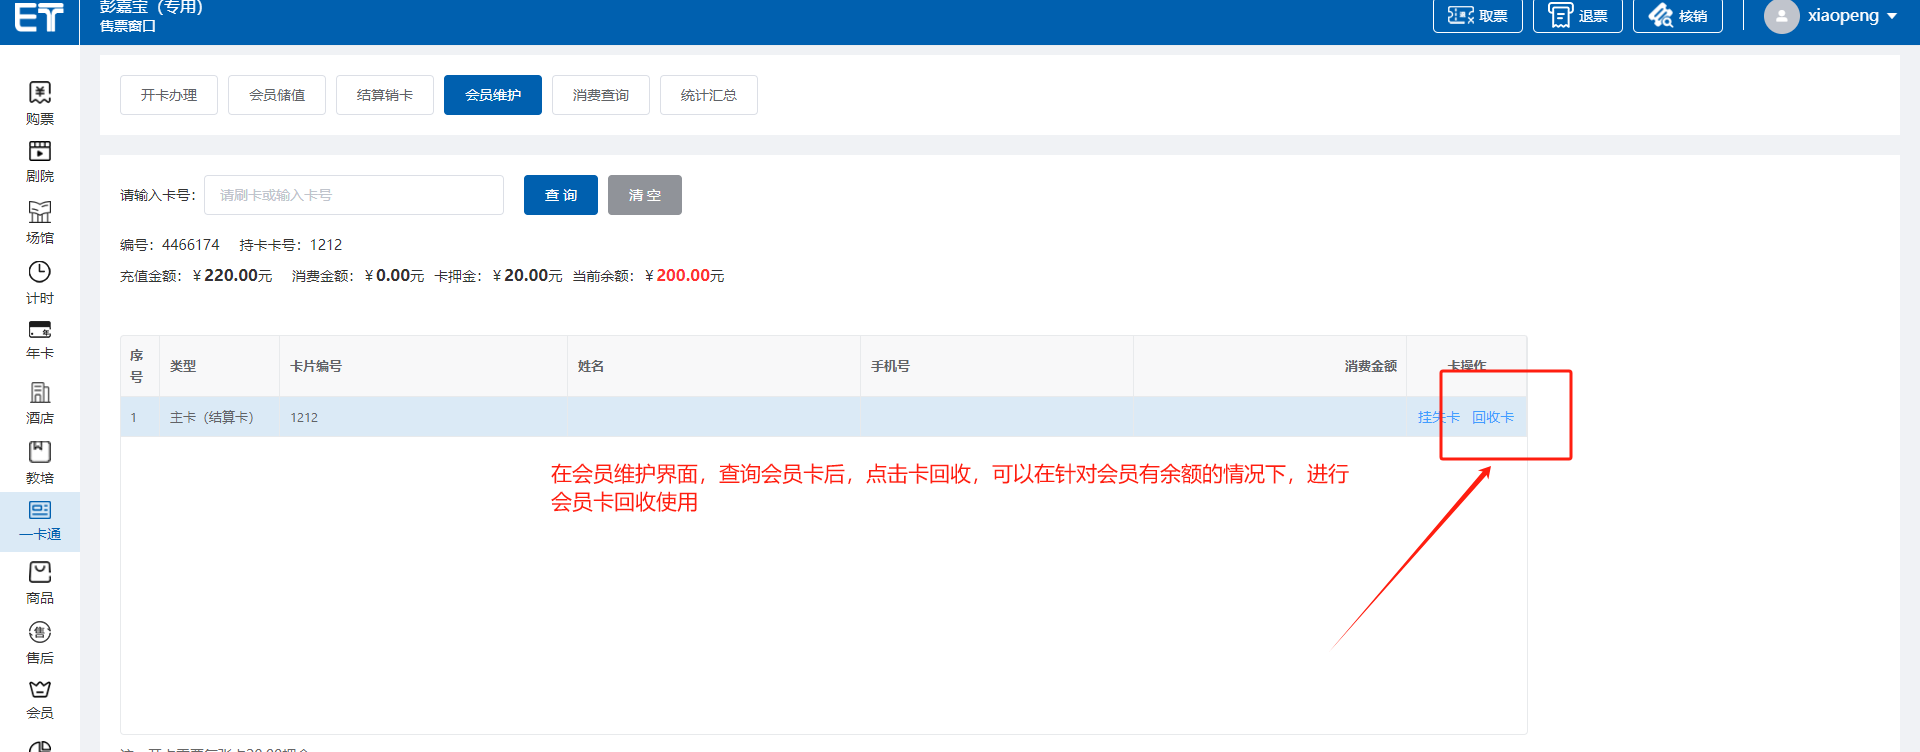Open the 教培 training sidebar icon
Screen dimensions: 1920x752
point(40,453)
